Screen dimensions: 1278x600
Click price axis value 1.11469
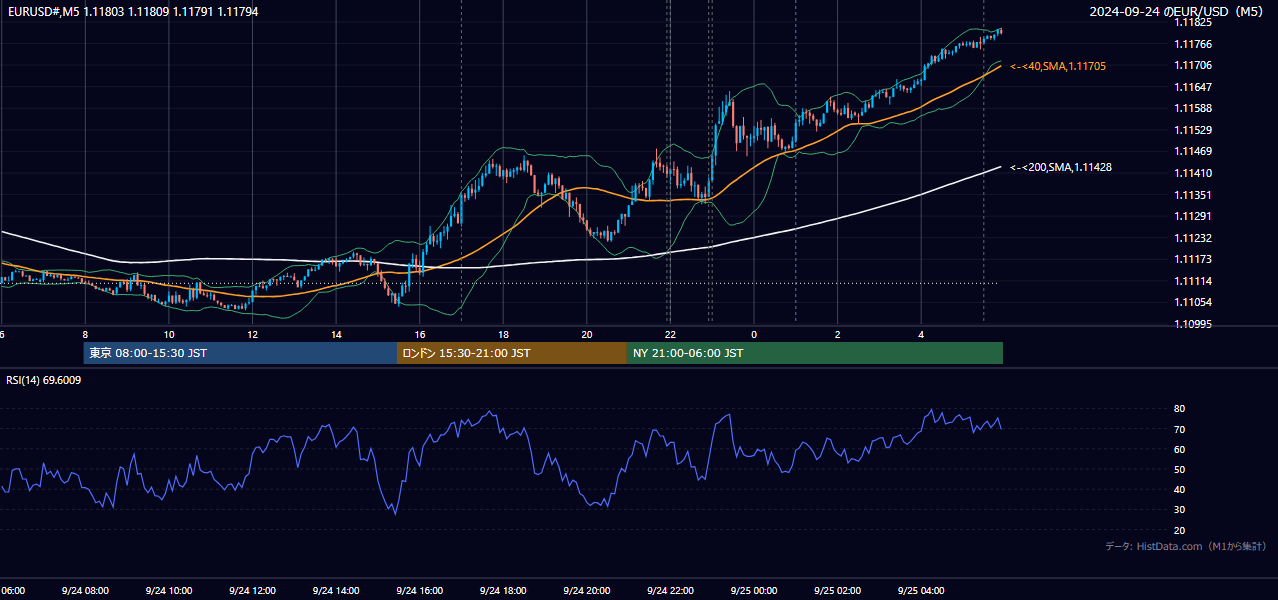1195,151
